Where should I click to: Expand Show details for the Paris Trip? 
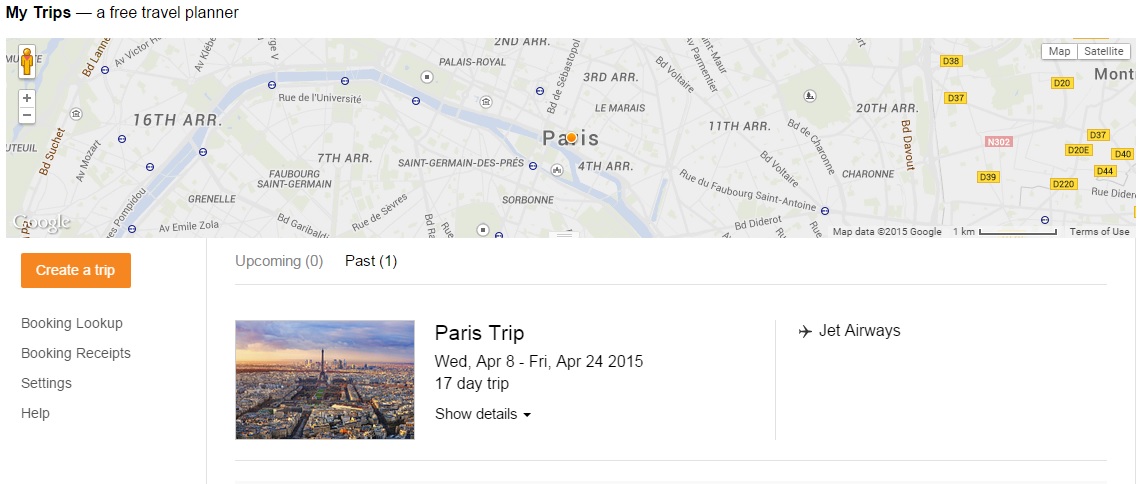[483, 414]
